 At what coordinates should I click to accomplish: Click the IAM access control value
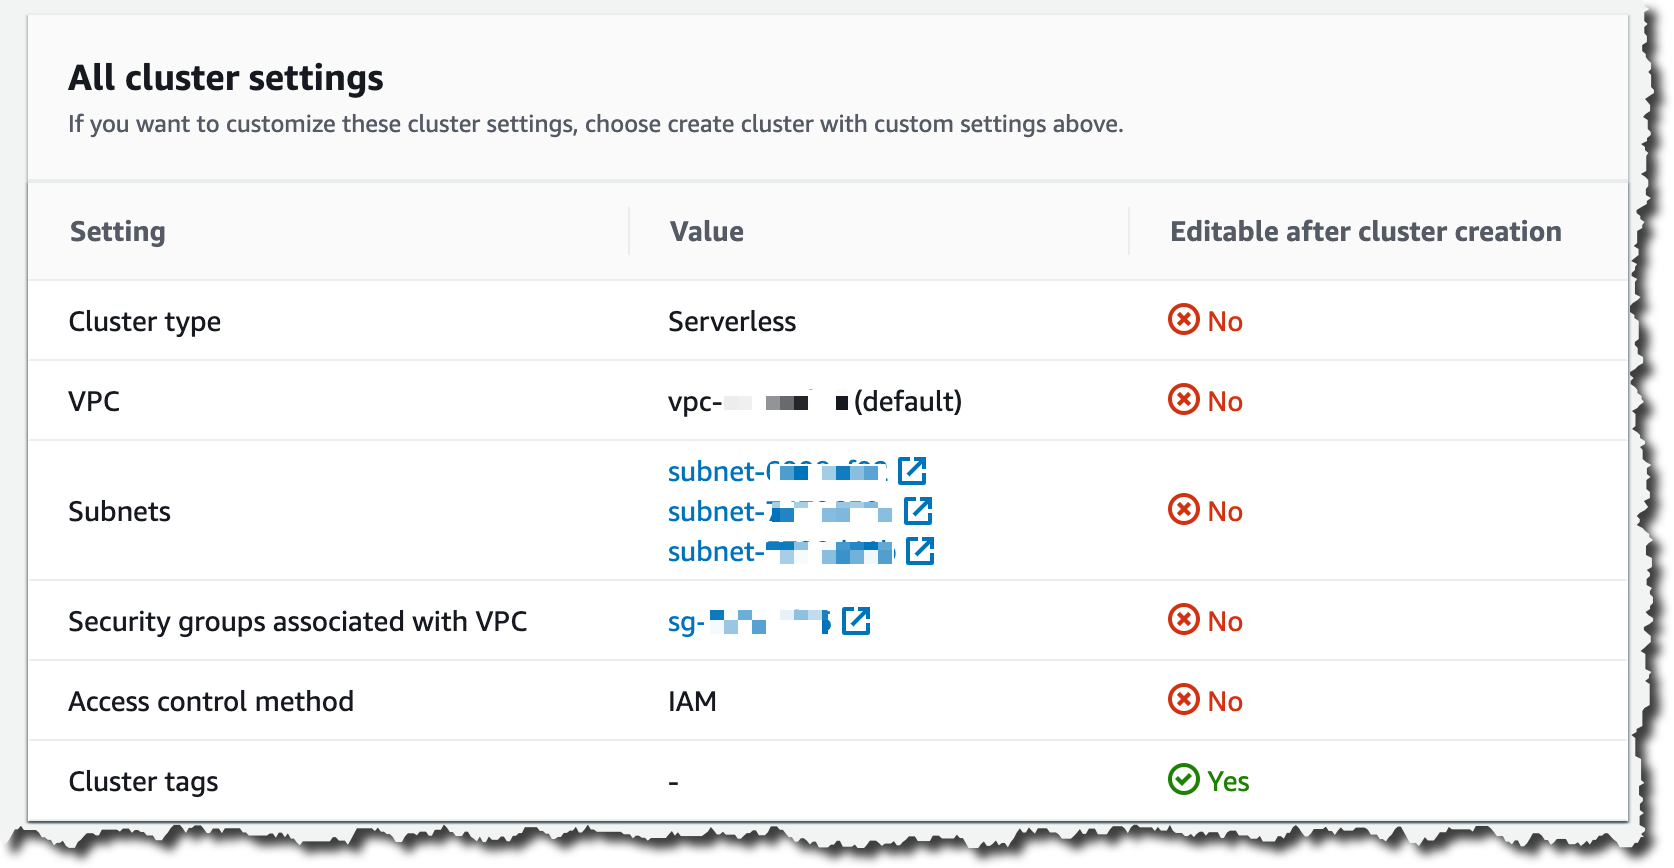coord(692,702)
